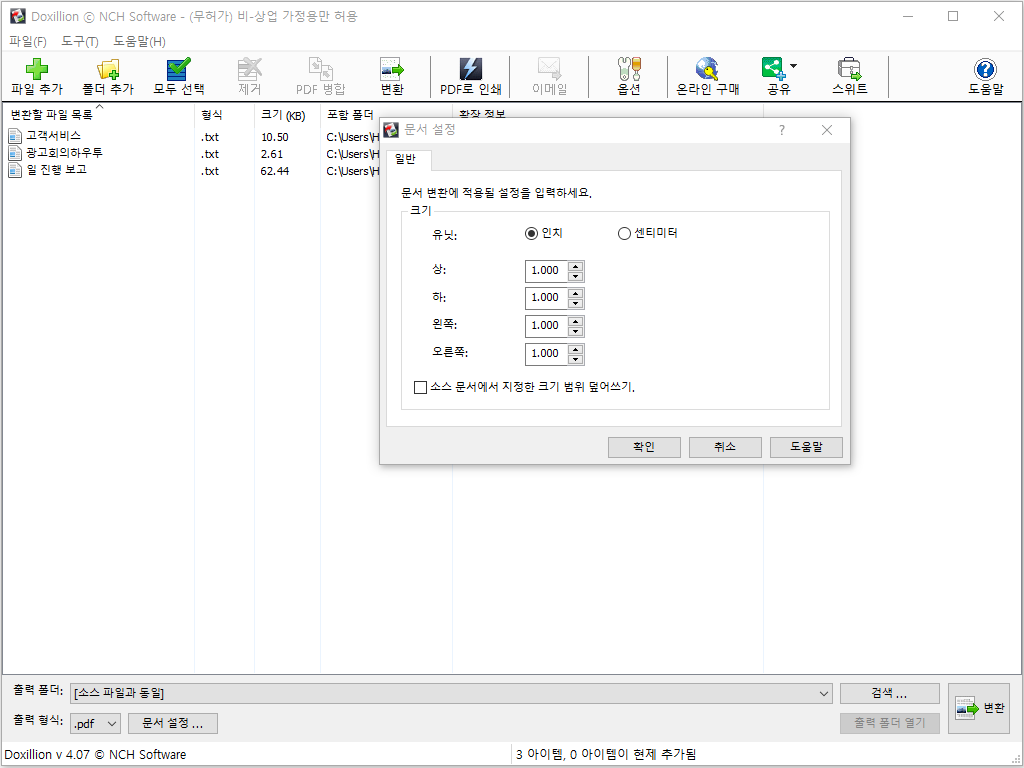This screenshot has height=768, width=1024.
Task: Click the file size value 2.61
Action: coord(272,154)
